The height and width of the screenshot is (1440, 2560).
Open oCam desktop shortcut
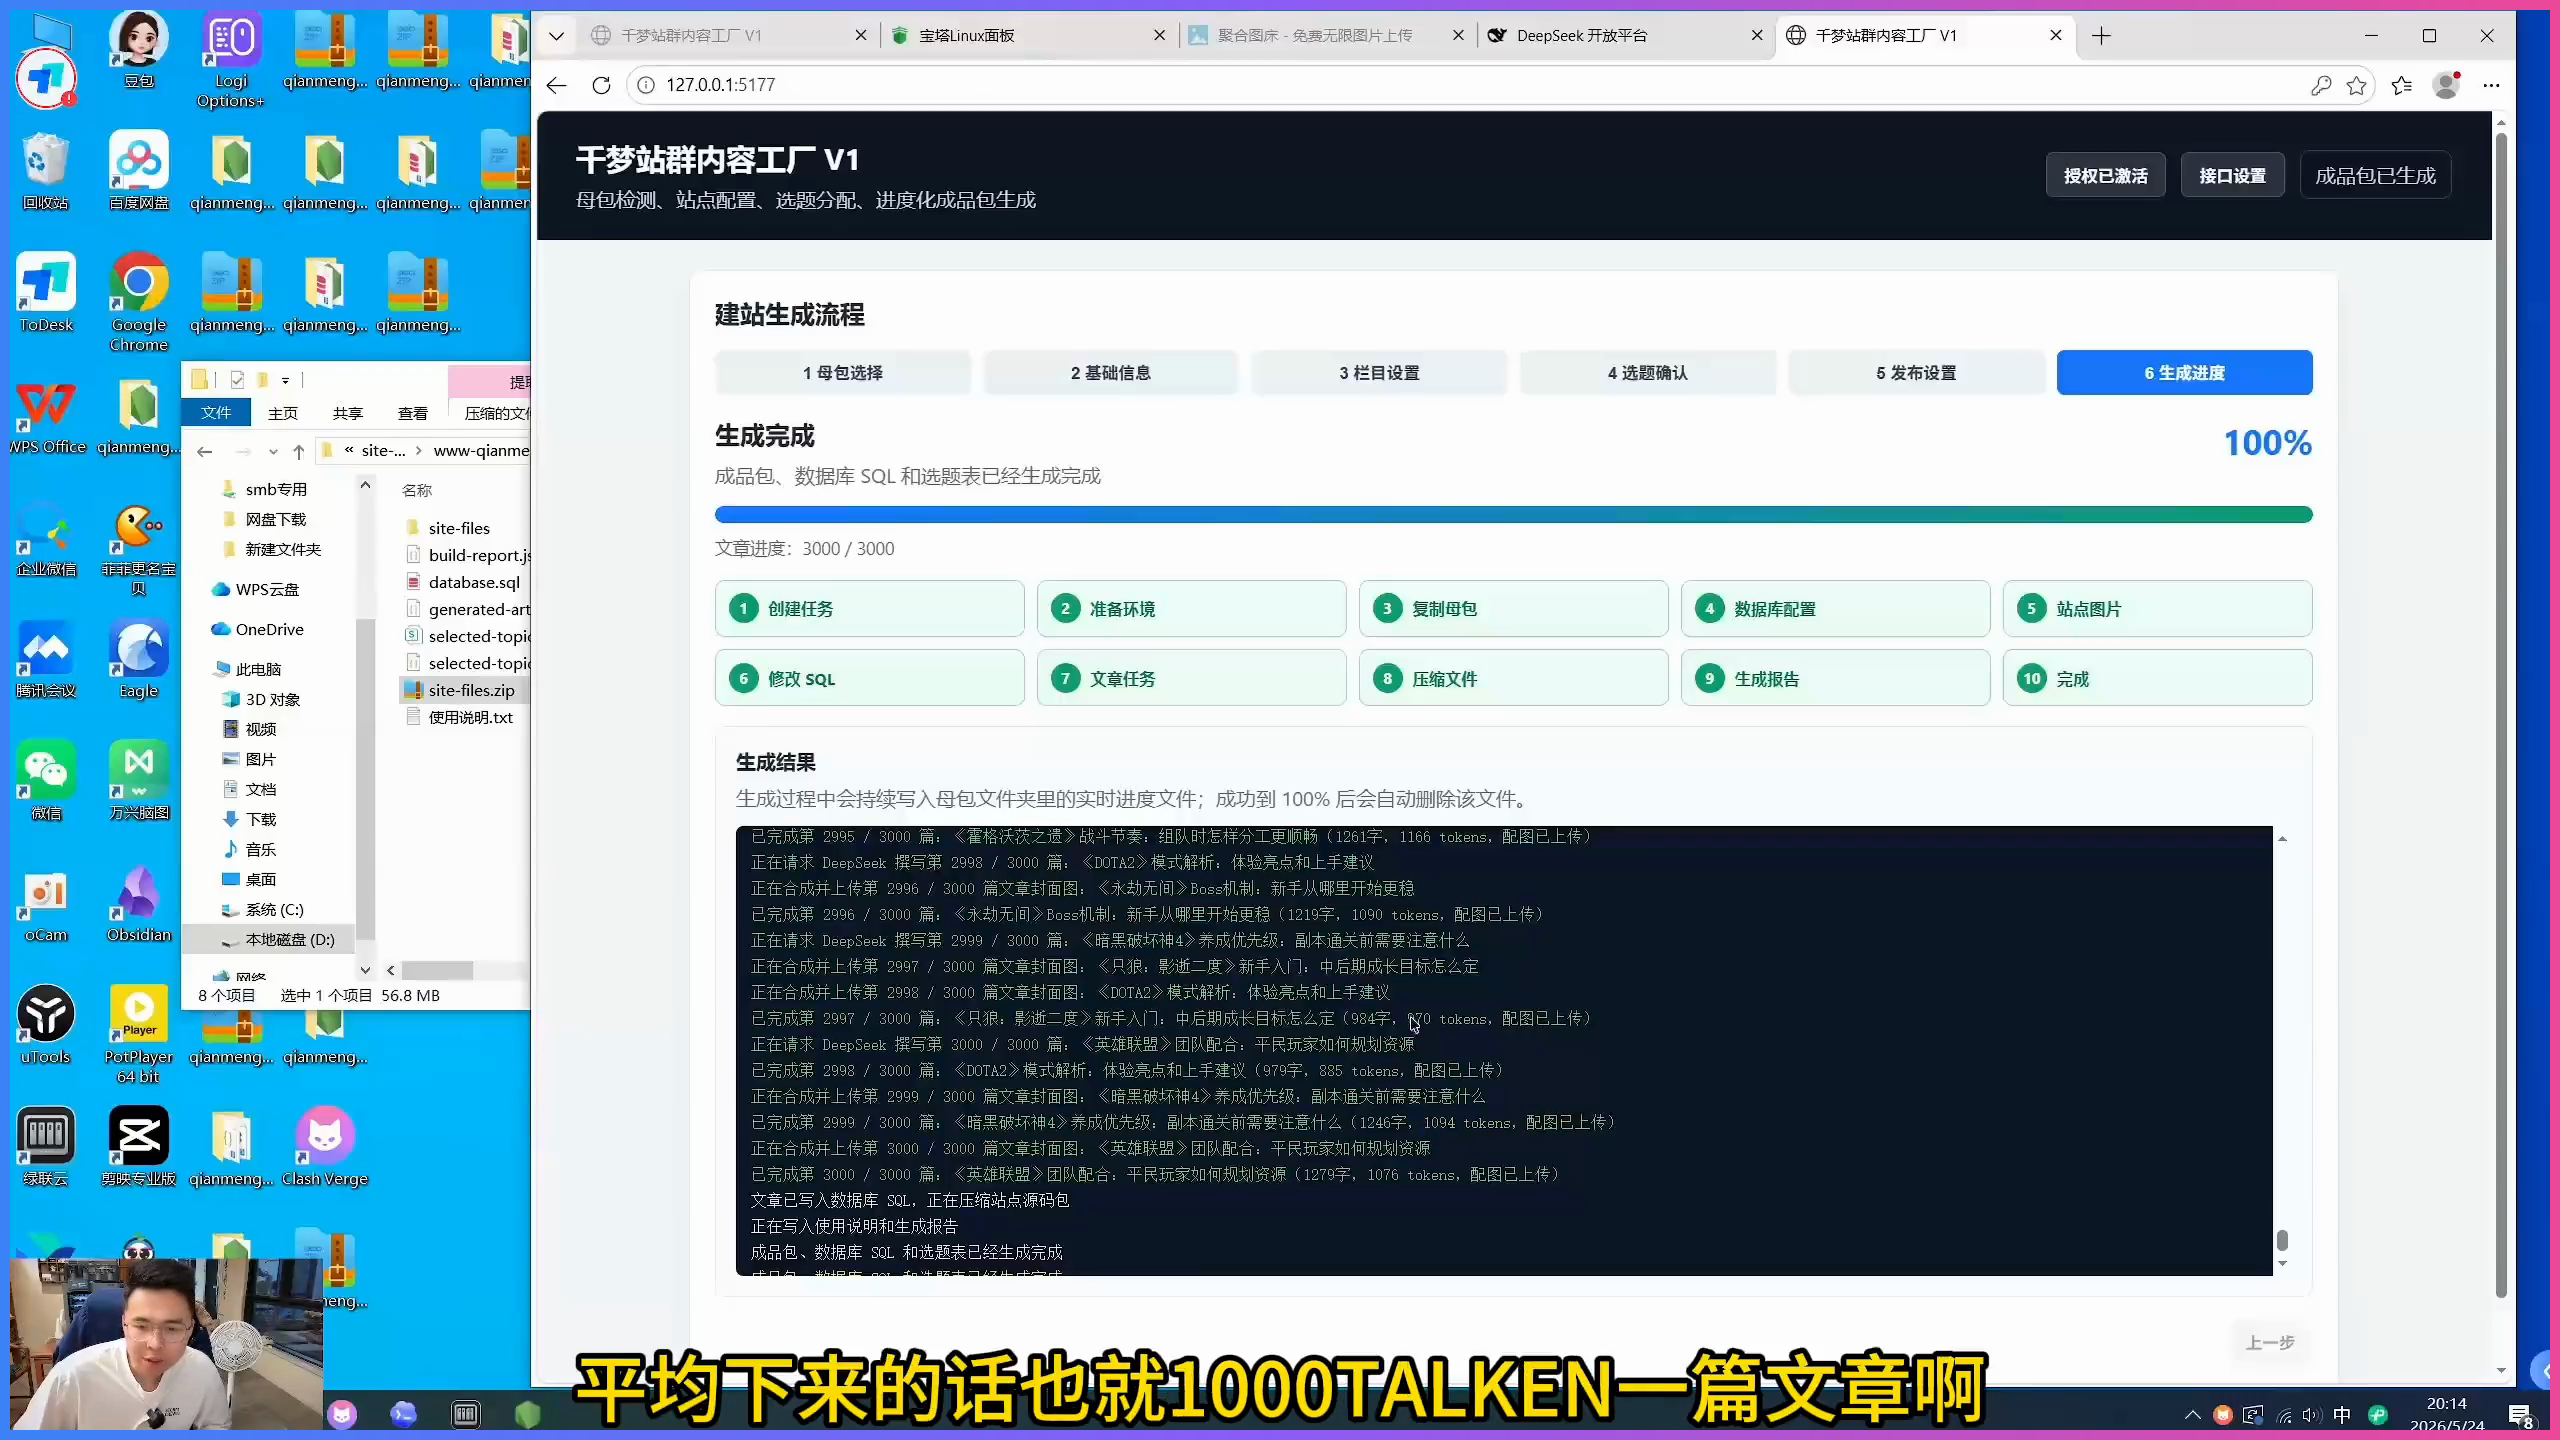pyautogui.click(x=45, y=904)
